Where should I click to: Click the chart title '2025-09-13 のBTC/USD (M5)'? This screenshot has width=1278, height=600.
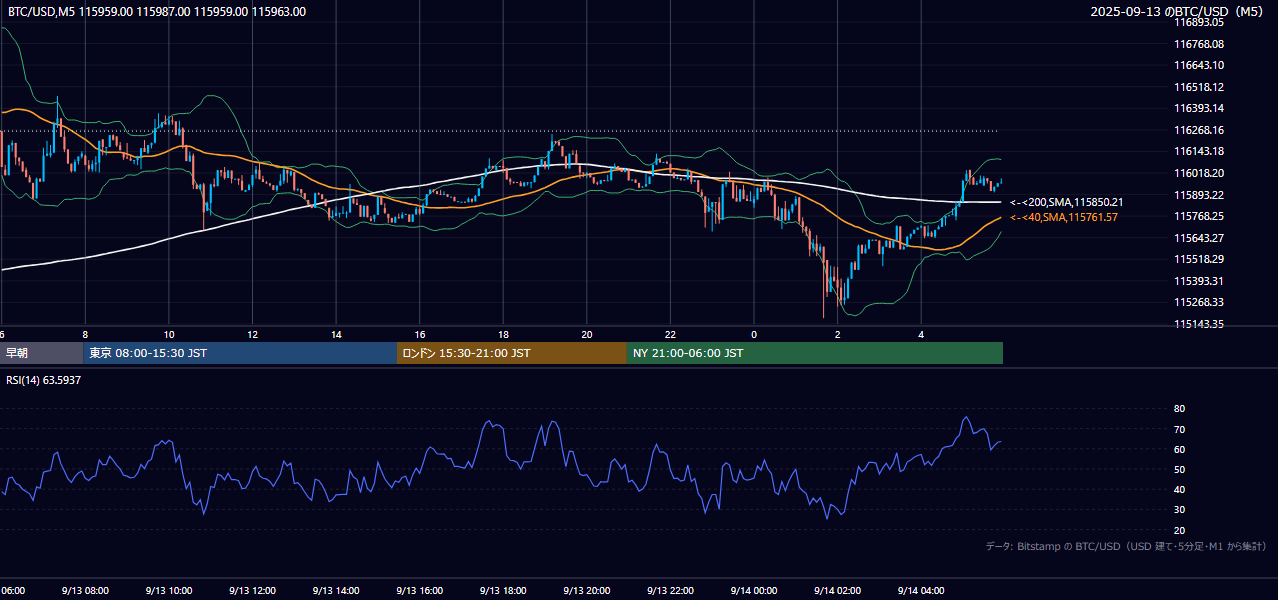click(1178, 12)
